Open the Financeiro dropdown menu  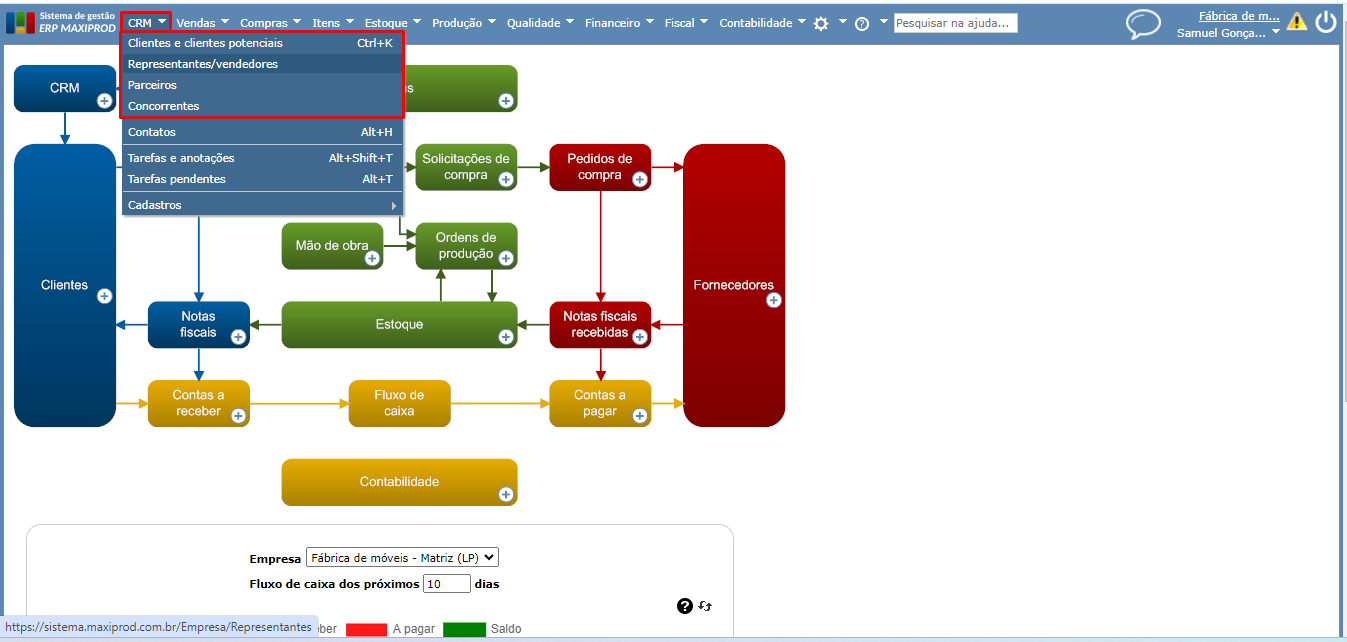pos(620,23)
